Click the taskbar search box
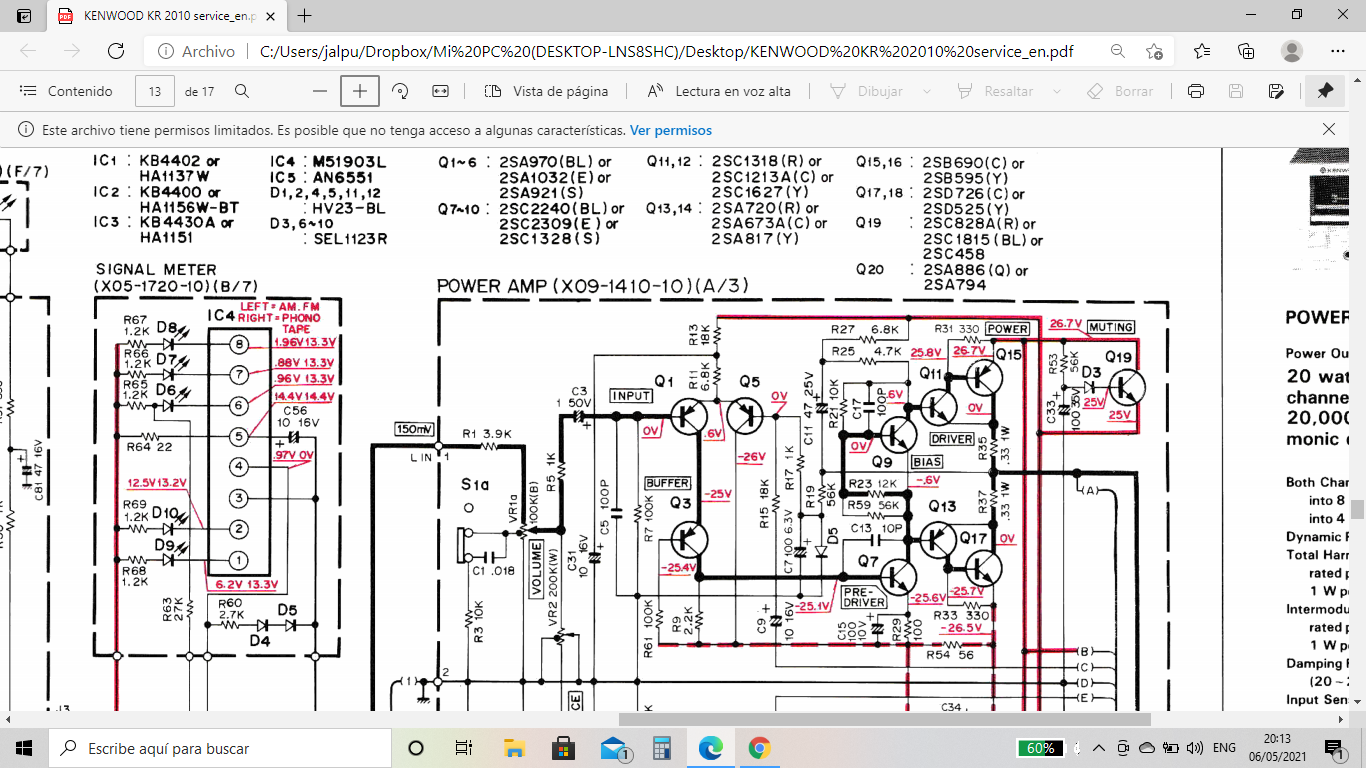Screen dimensions: 1366x768 (220, 748)
